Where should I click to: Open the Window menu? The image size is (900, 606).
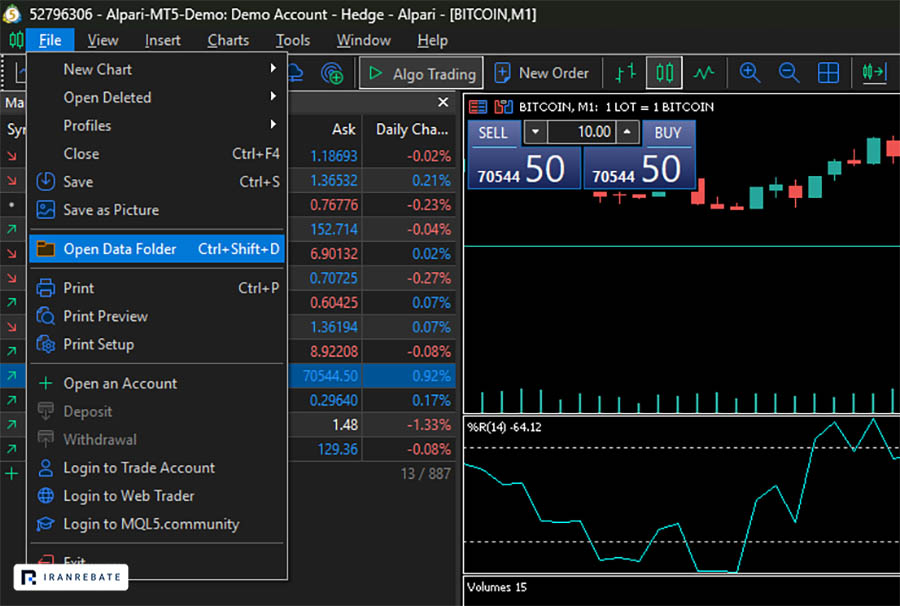[x=363, y=40]
